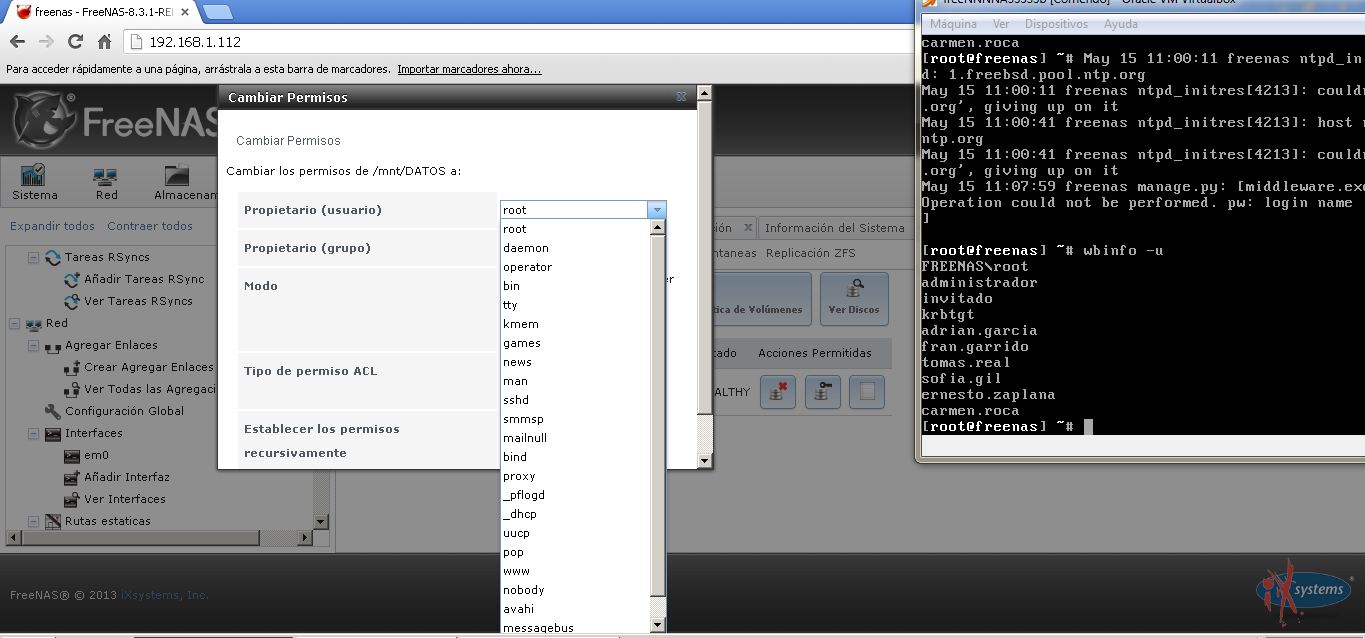Choose www from the user list
This screenshot has width=1365, height=638.
[x=575, y=571]
